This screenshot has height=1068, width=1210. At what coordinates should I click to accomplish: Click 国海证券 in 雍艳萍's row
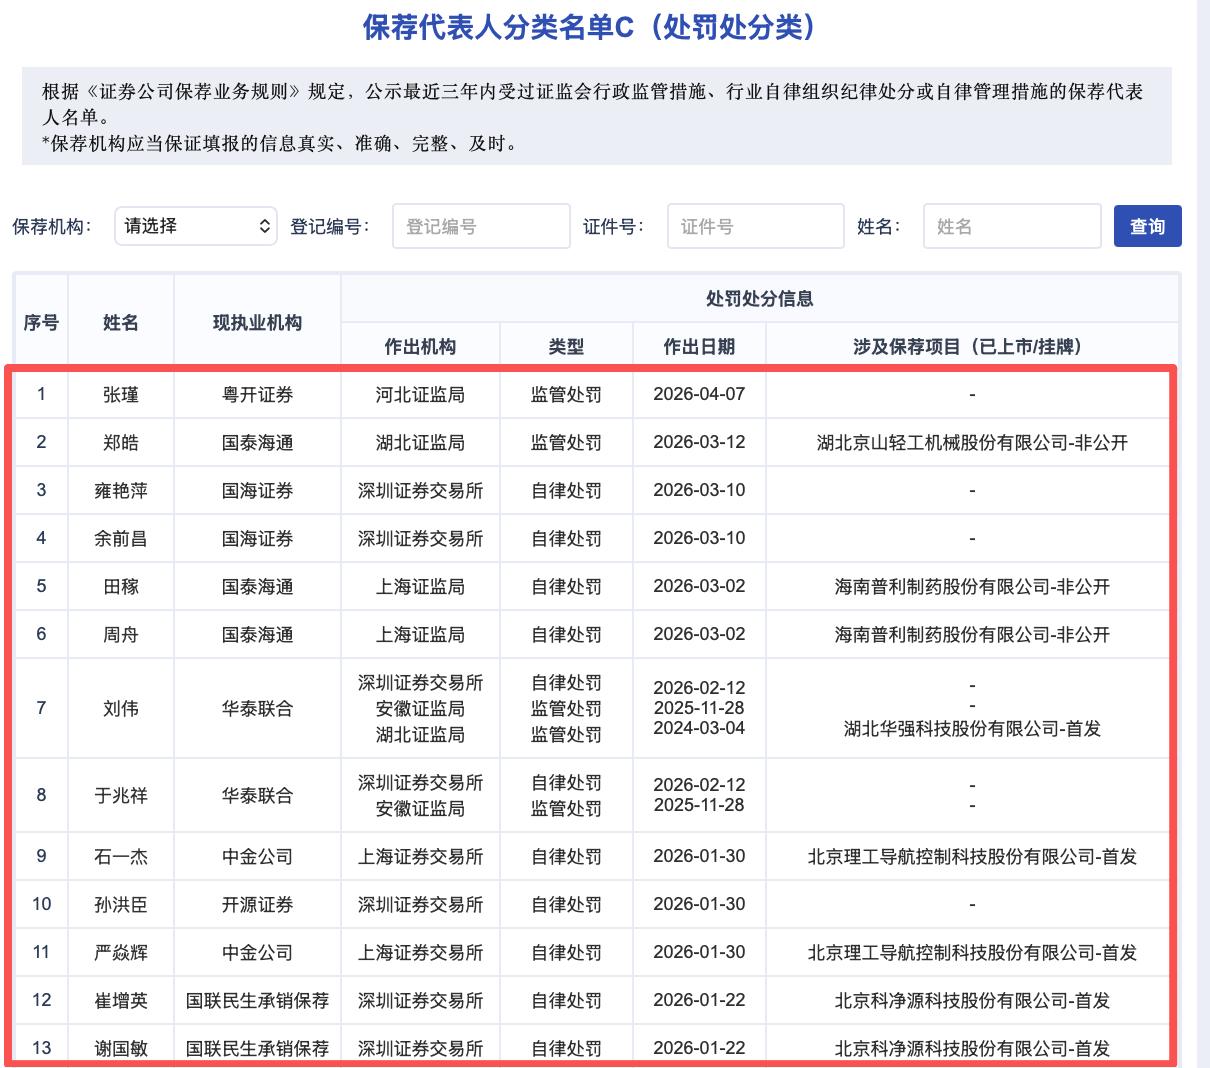[x=257, y=491]
